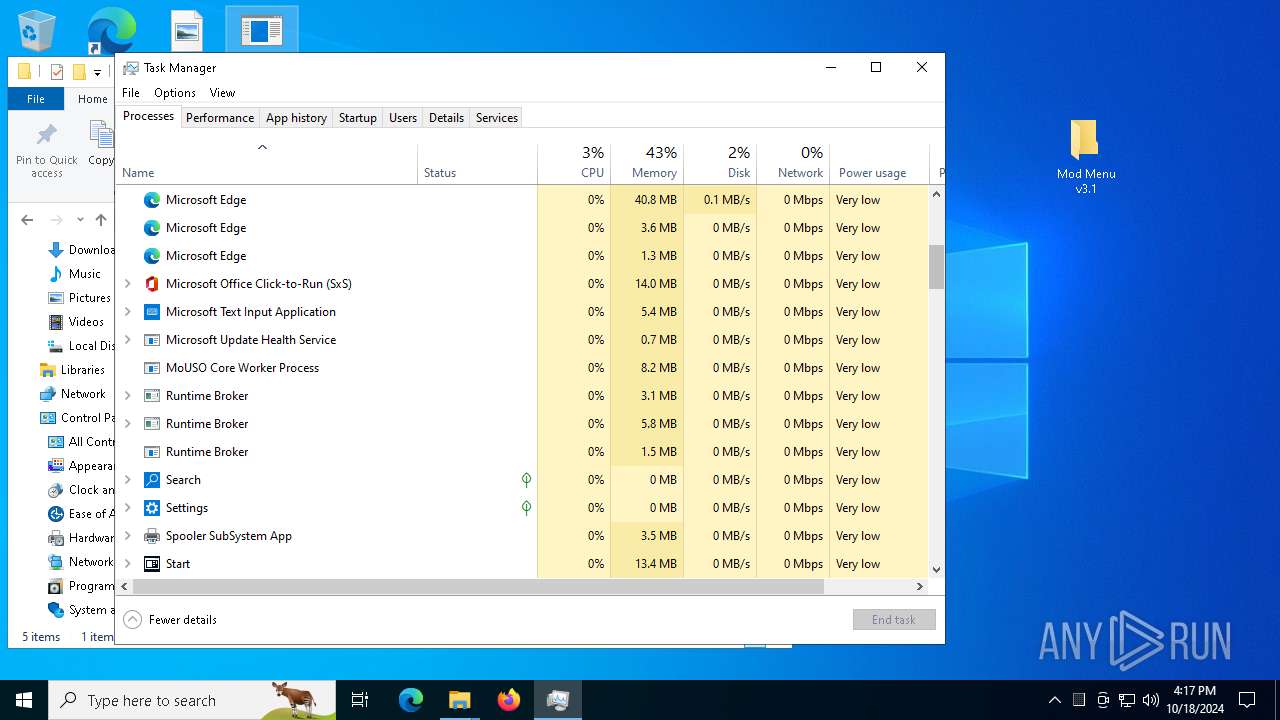The height and width of the screenshot is (720, 1280).
Task: Click the File Explorer back arrow
Action: [x=27, y=220]
